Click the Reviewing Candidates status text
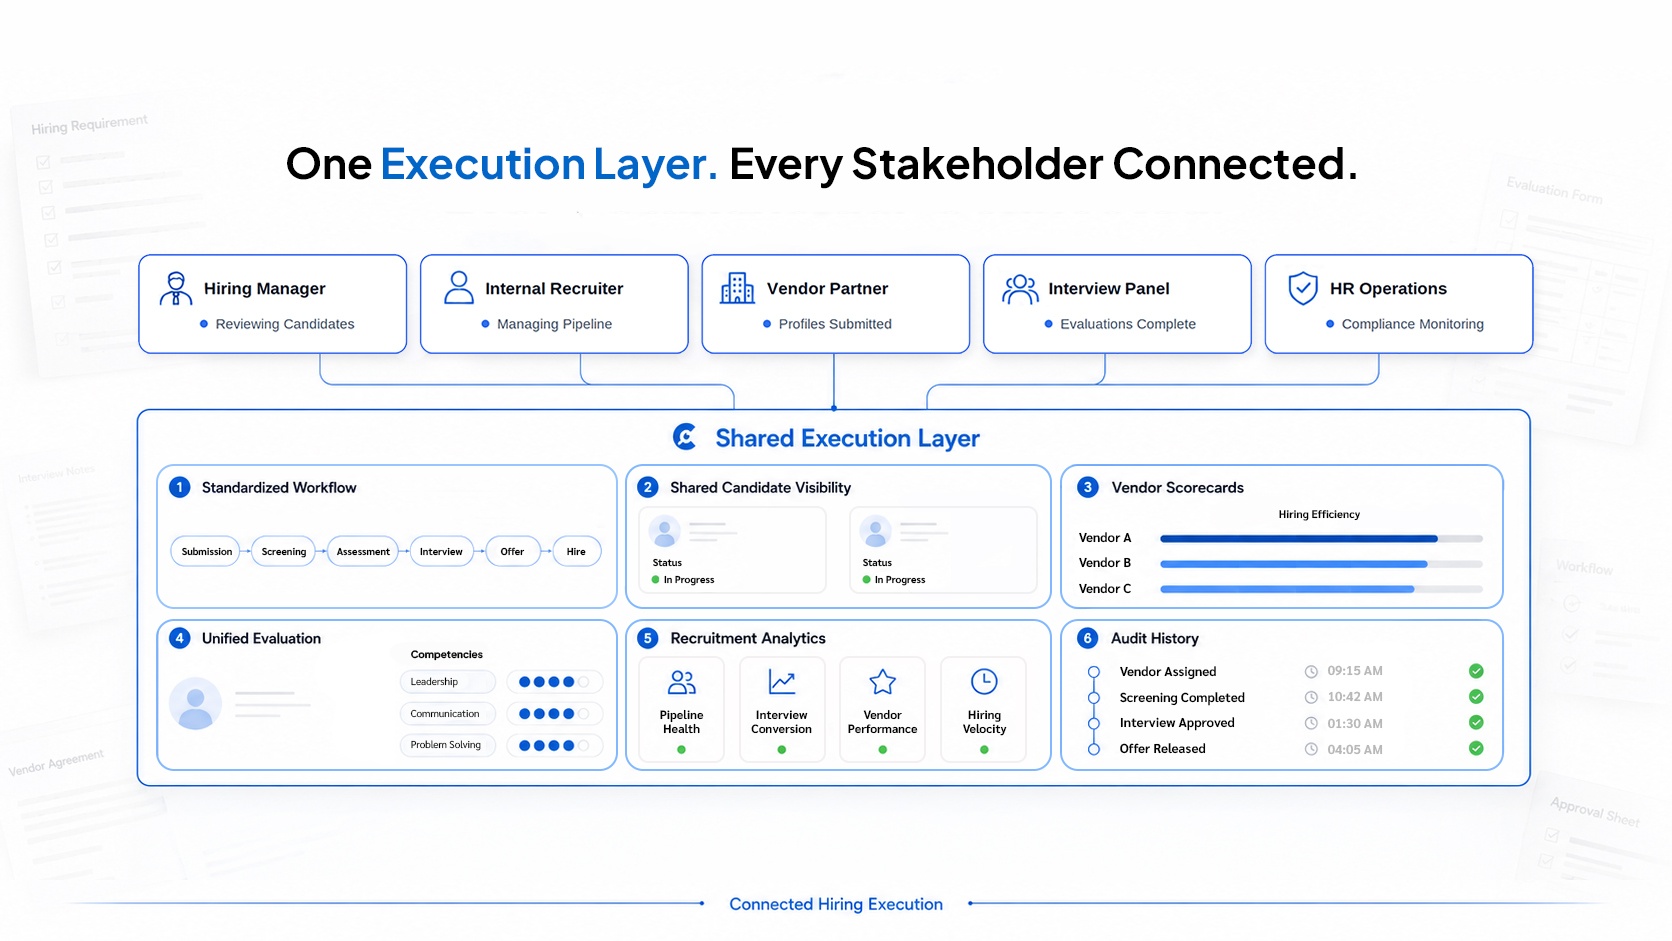Image resolution: width=1672 pixels, height=941 pixels. [x=285, y=324]
